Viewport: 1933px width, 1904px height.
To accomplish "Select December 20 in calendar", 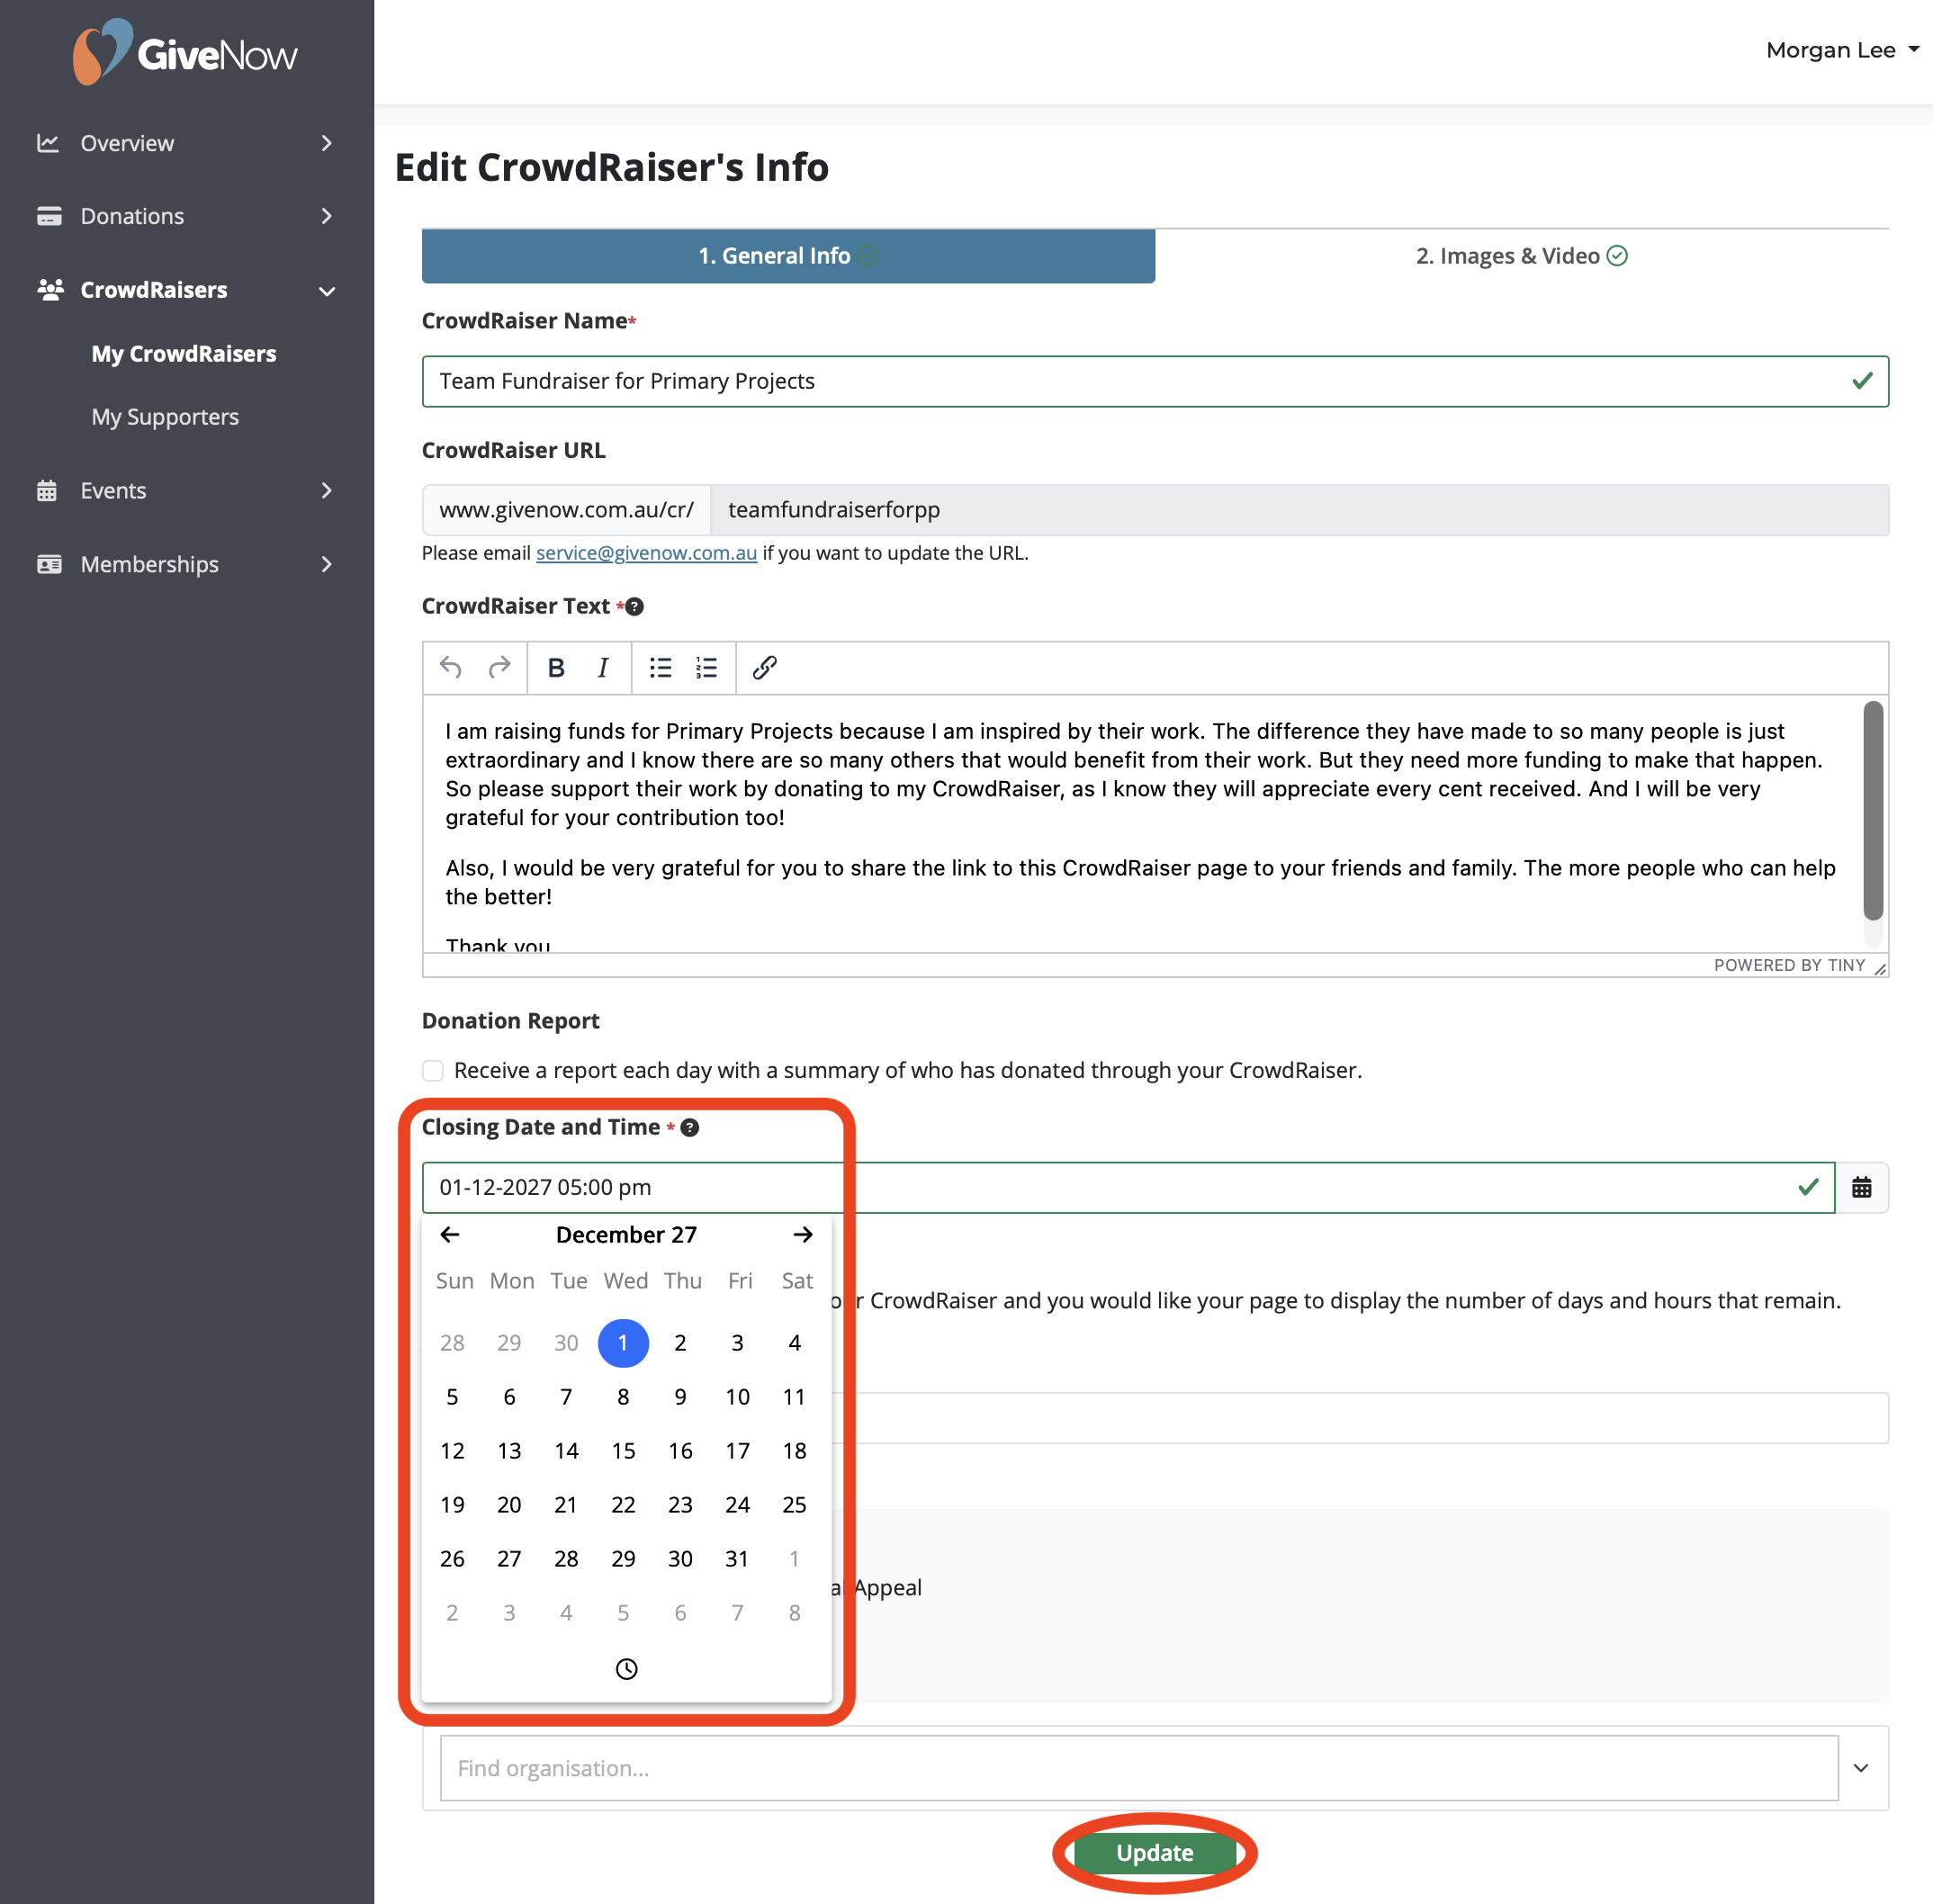I will pyautogui.click(x=509, y=1505).
